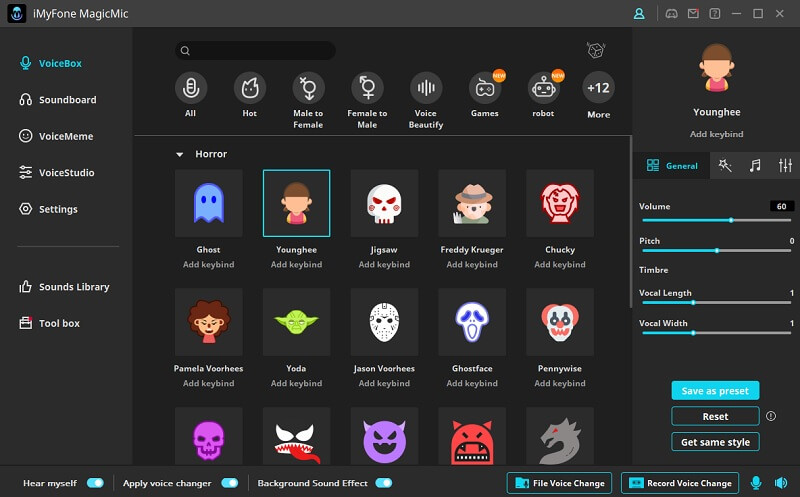Open Record Voice Change
The height and width of the screenshot is (497, 800).
[x=680, y=483]
